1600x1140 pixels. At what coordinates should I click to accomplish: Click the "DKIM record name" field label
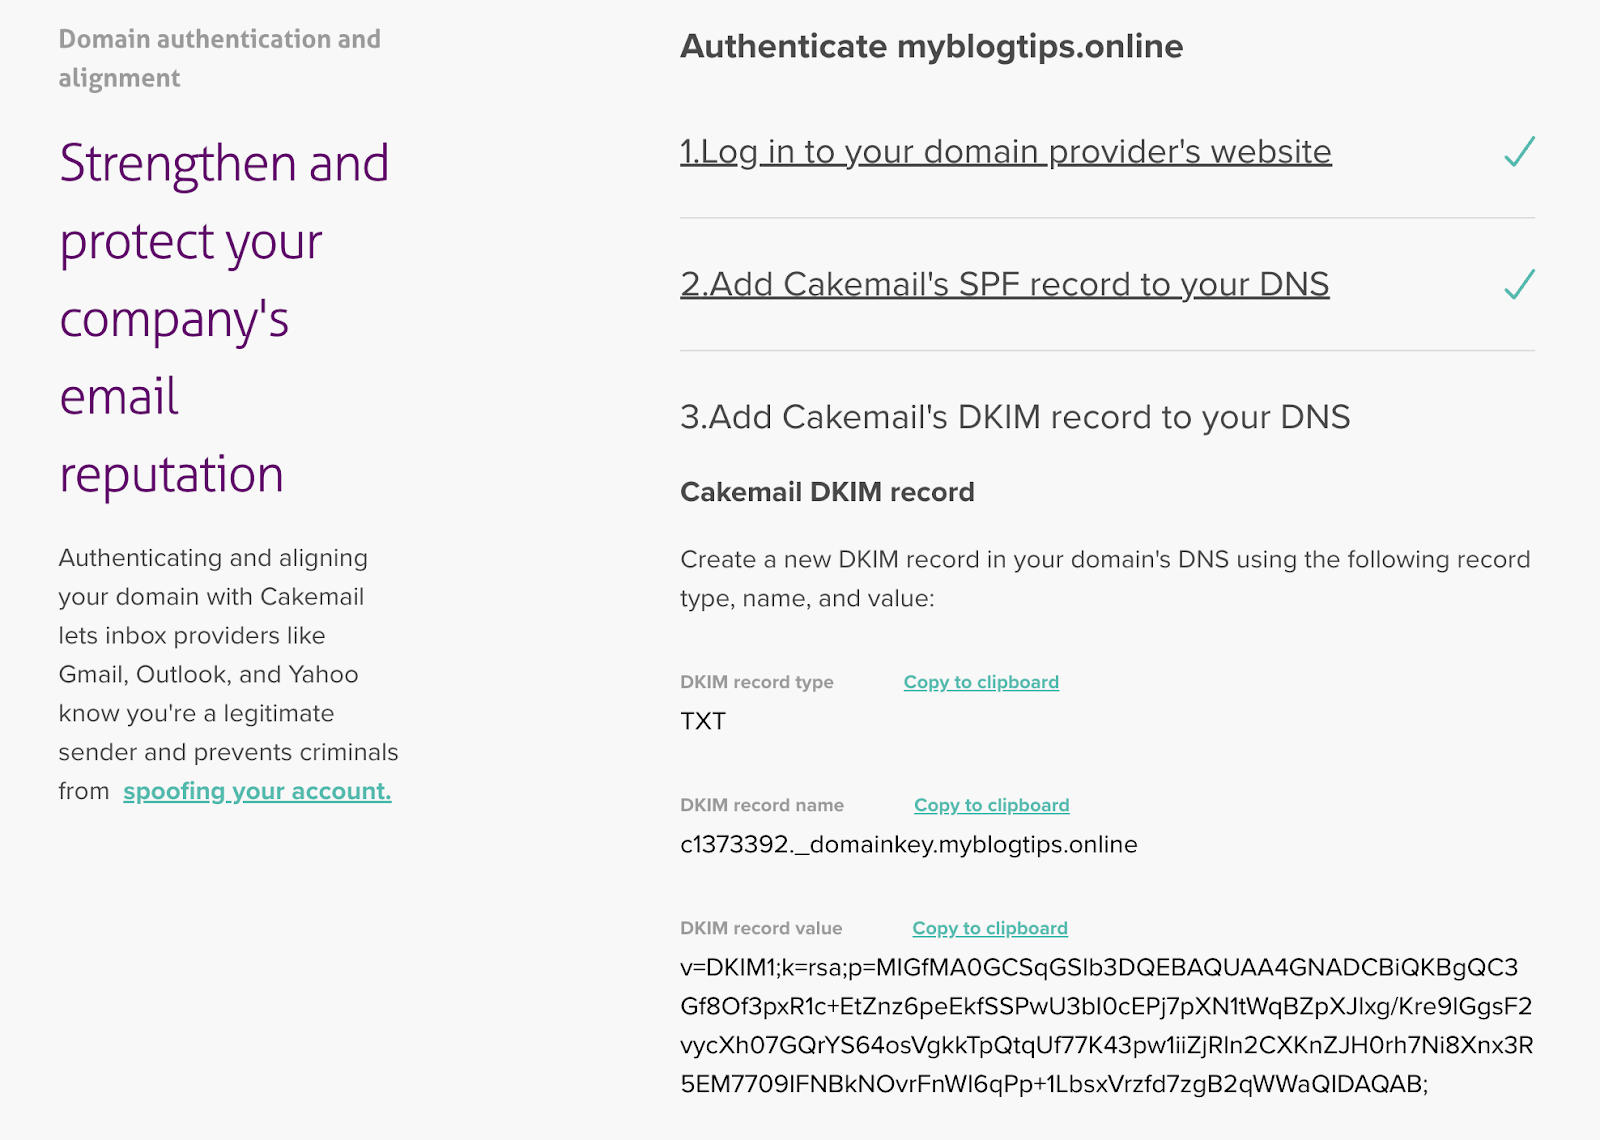(x=761, y=805)
